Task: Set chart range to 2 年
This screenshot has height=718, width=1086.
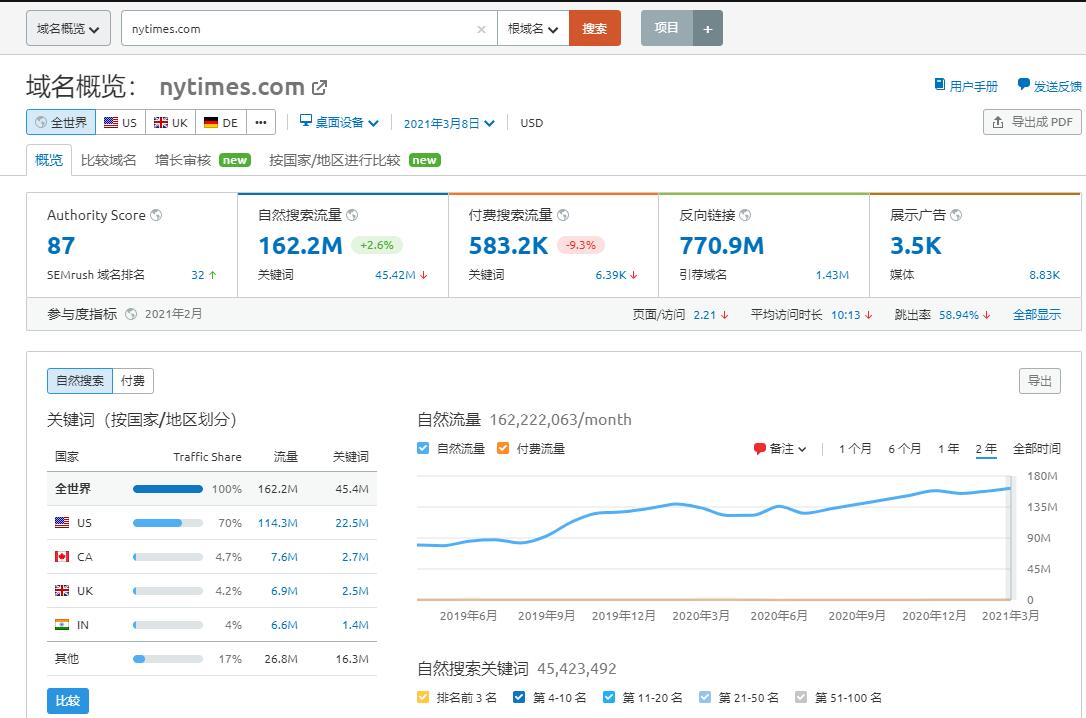Action: point(986,449)
